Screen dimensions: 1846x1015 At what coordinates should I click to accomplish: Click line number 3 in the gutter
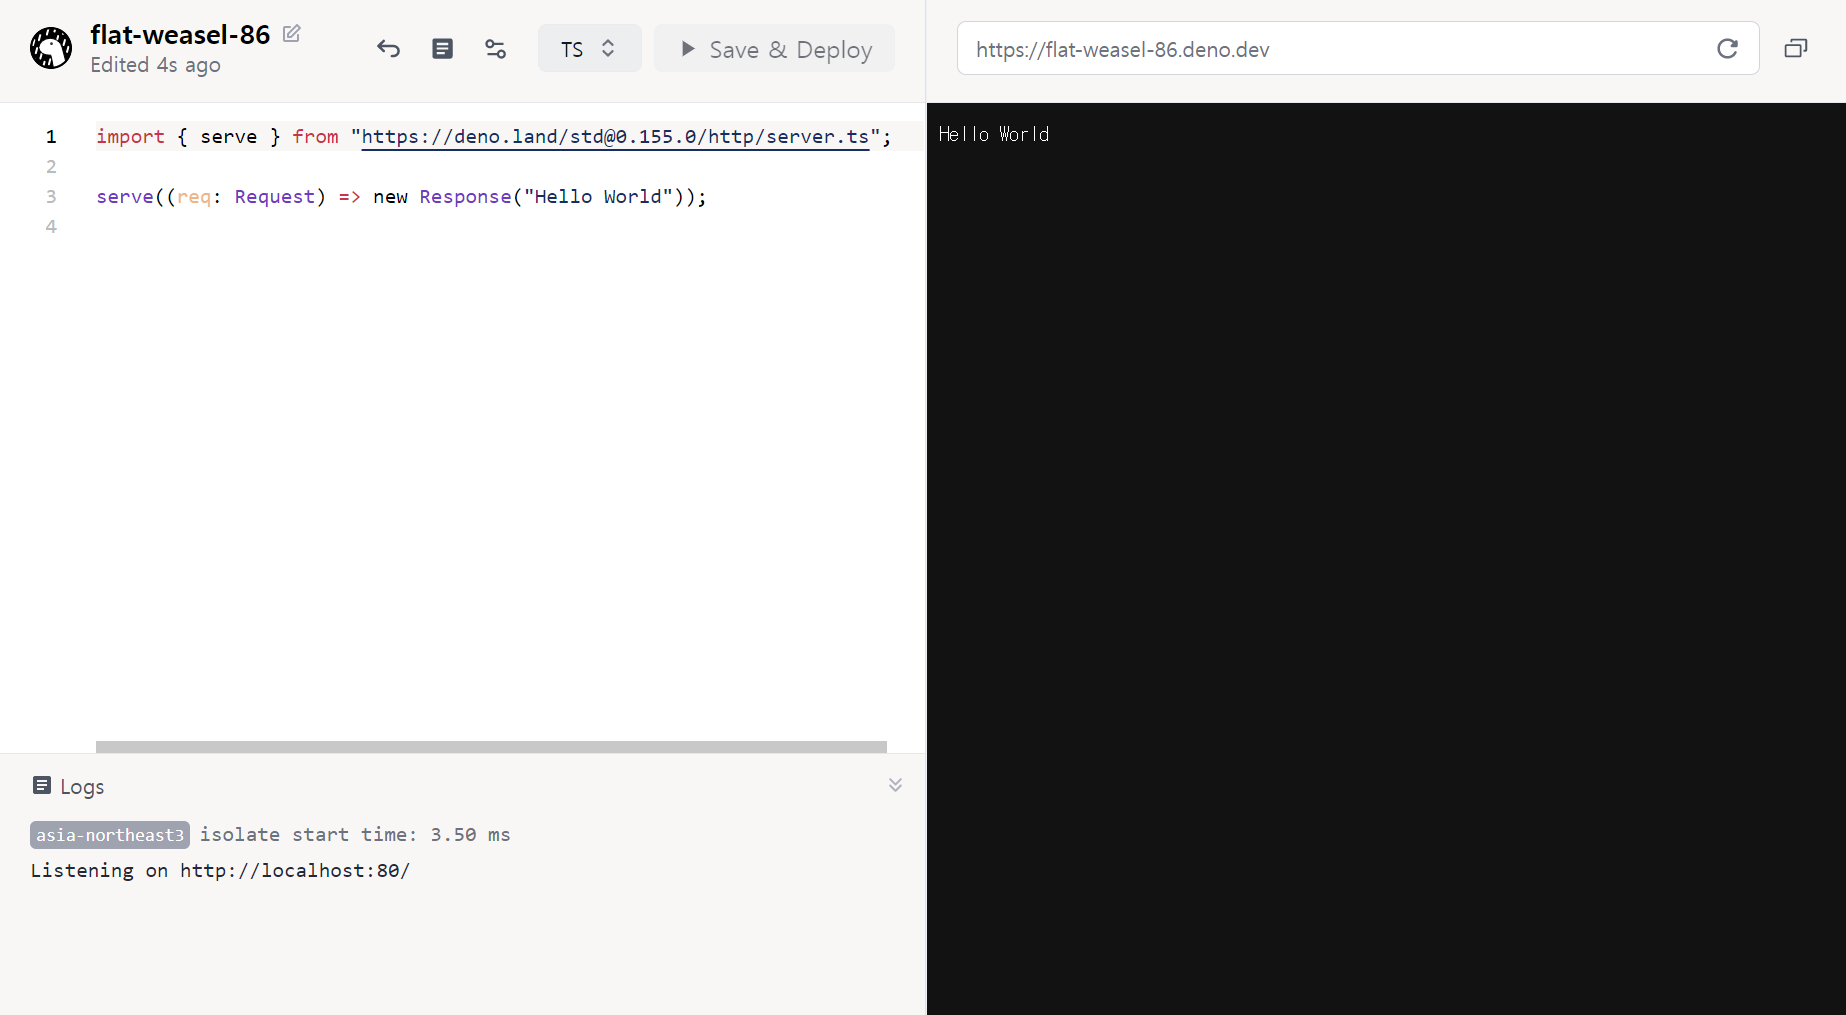click(x=51, y=197)
